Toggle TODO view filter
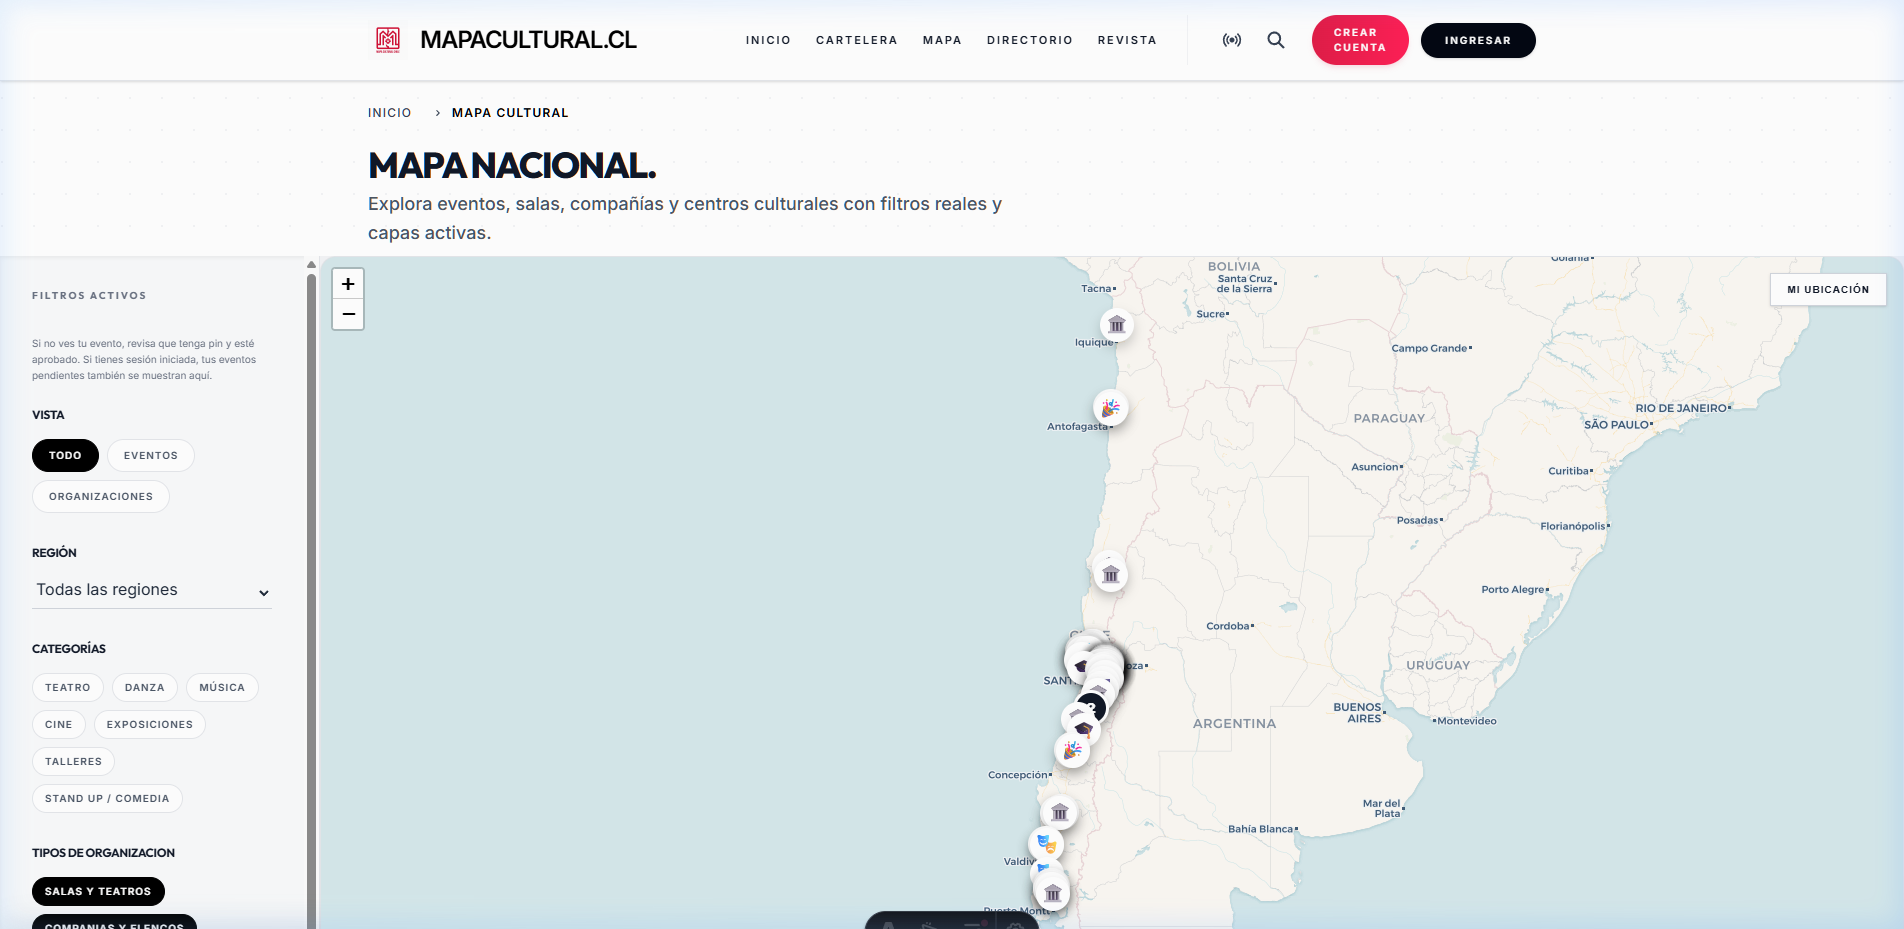The height and width of the screenshot is (929, 1904). click(65, 455)
